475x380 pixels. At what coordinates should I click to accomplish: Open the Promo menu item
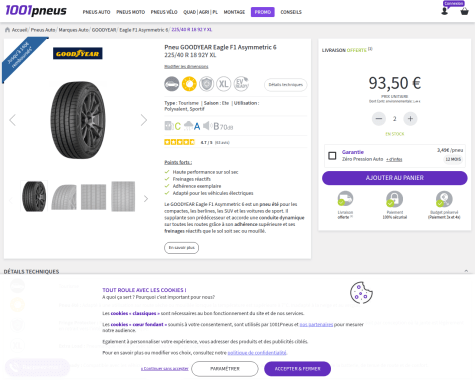tap(263, 12)
